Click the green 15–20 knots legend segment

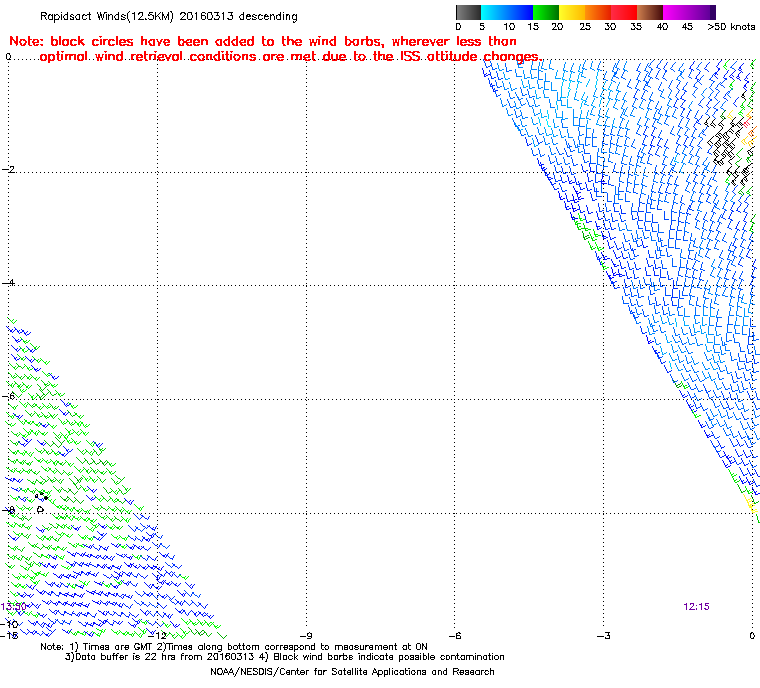(546, 12)
